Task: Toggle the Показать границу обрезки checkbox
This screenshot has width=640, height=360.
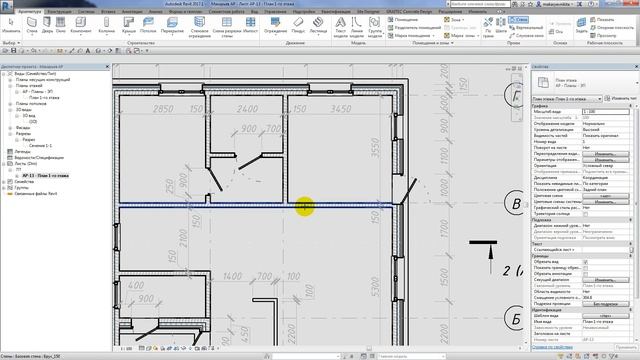Action: coord(585,268)
